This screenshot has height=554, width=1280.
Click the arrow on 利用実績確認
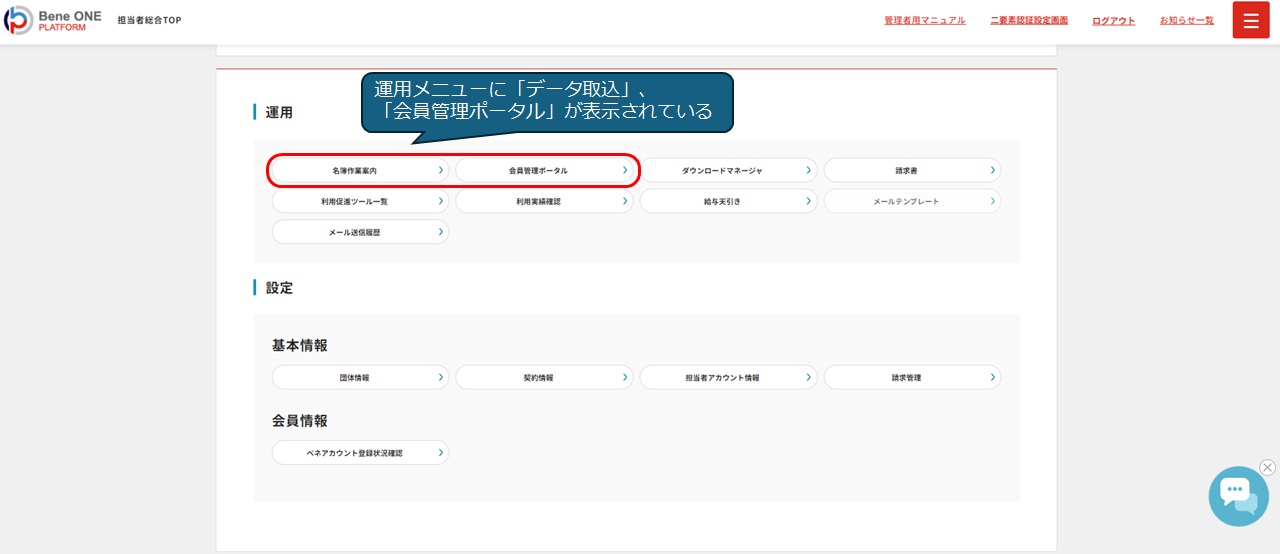(625, 202)
